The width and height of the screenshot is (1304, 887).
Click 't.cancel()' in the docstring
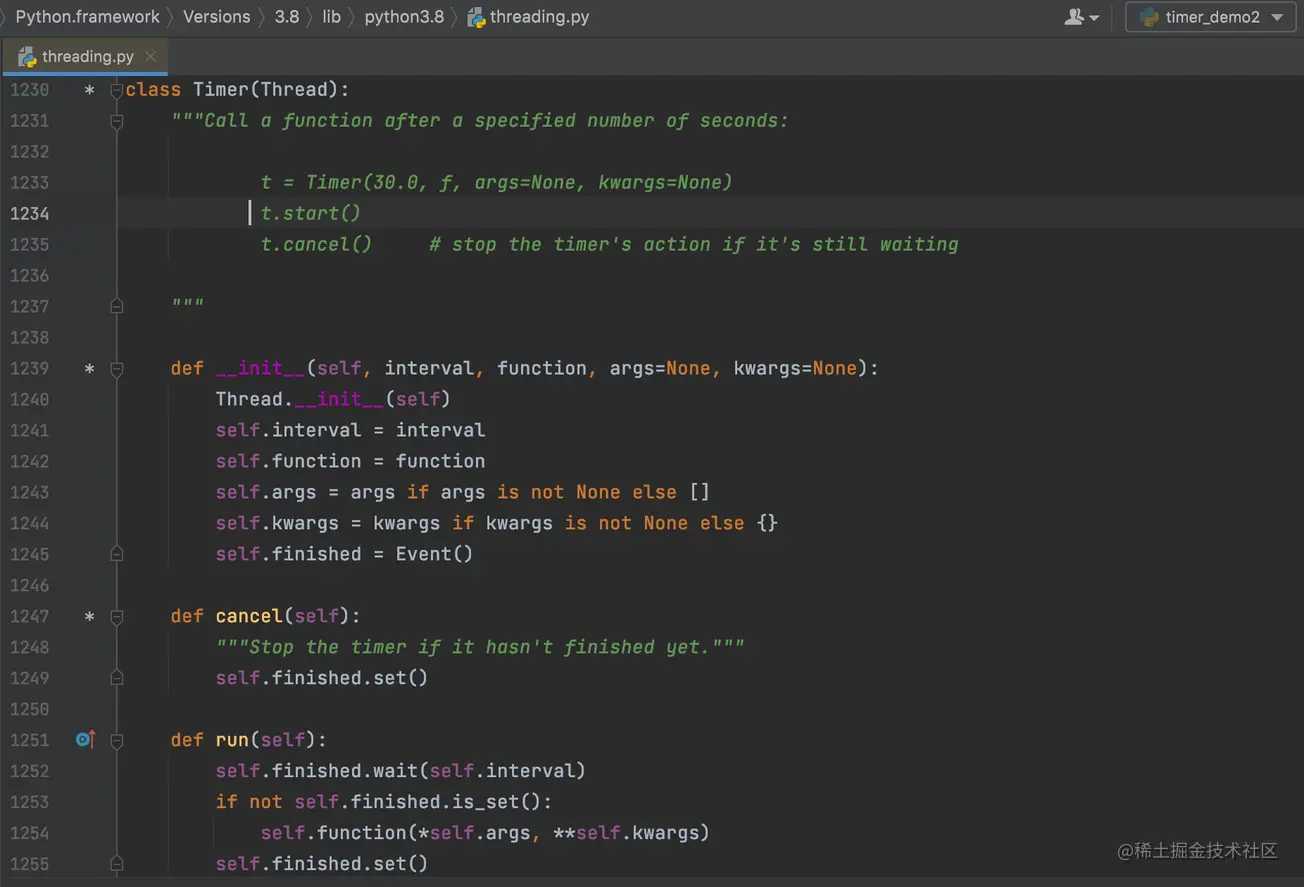[x=316, y=244]
